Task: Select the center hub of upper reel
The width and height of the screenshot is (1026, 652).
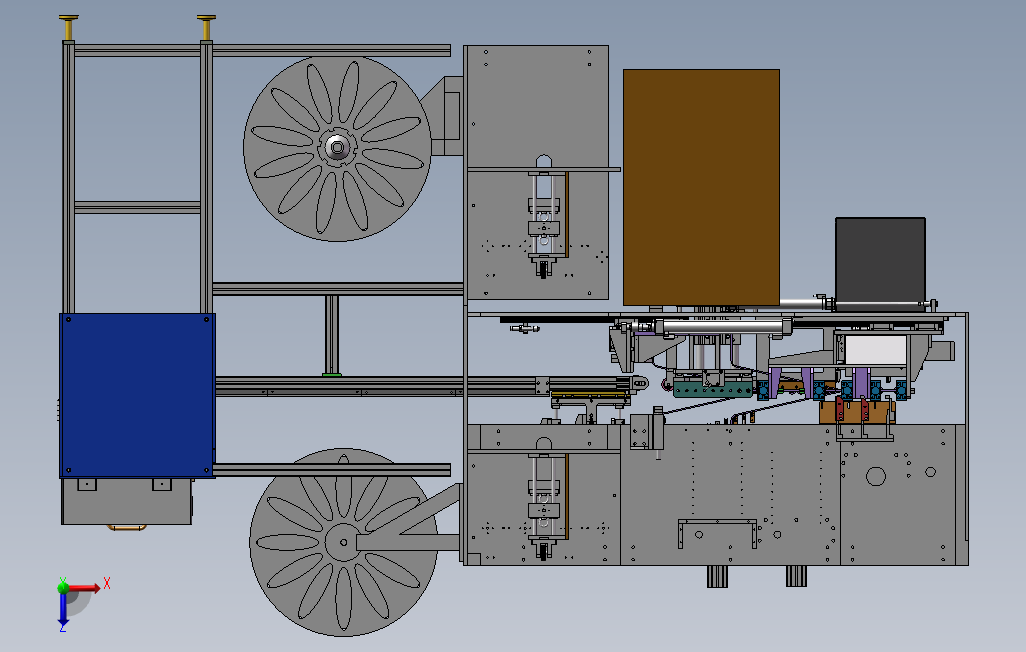Action: pos(337,148)
